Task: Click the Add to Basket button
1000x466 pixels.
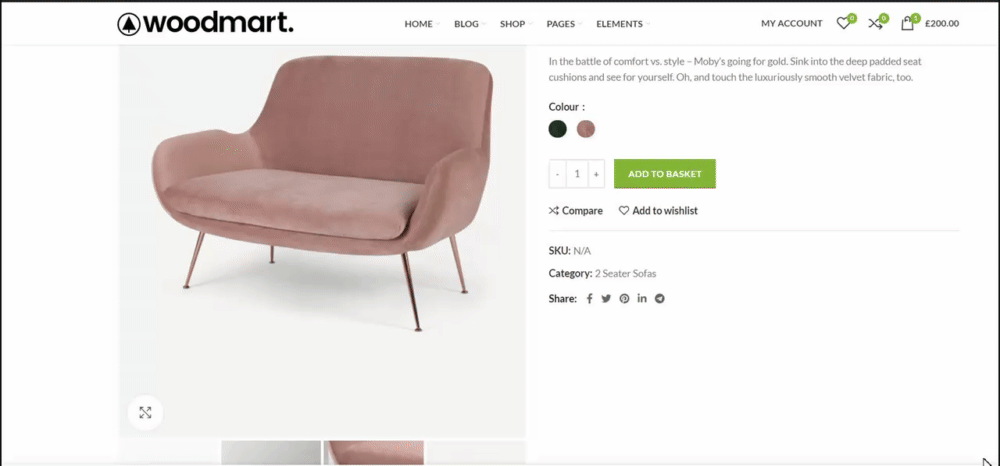Action: tap(665, 173)
